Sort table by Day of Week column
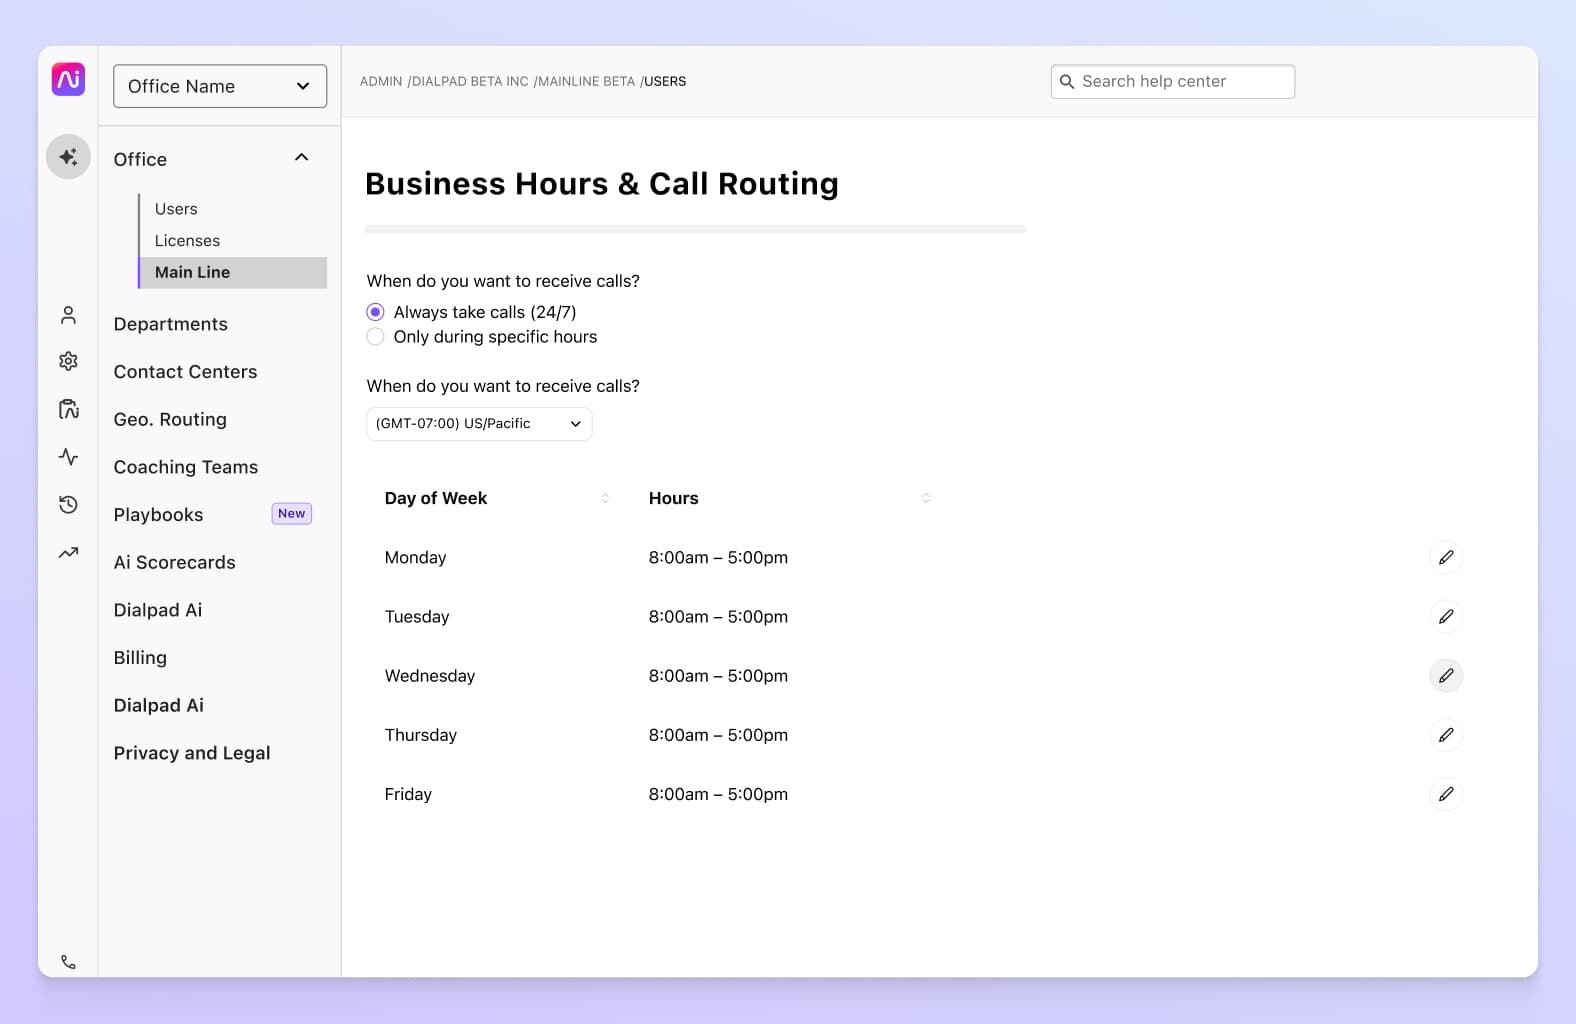1576x1024 pixels. pyautogui.click(x=604, y=498)
